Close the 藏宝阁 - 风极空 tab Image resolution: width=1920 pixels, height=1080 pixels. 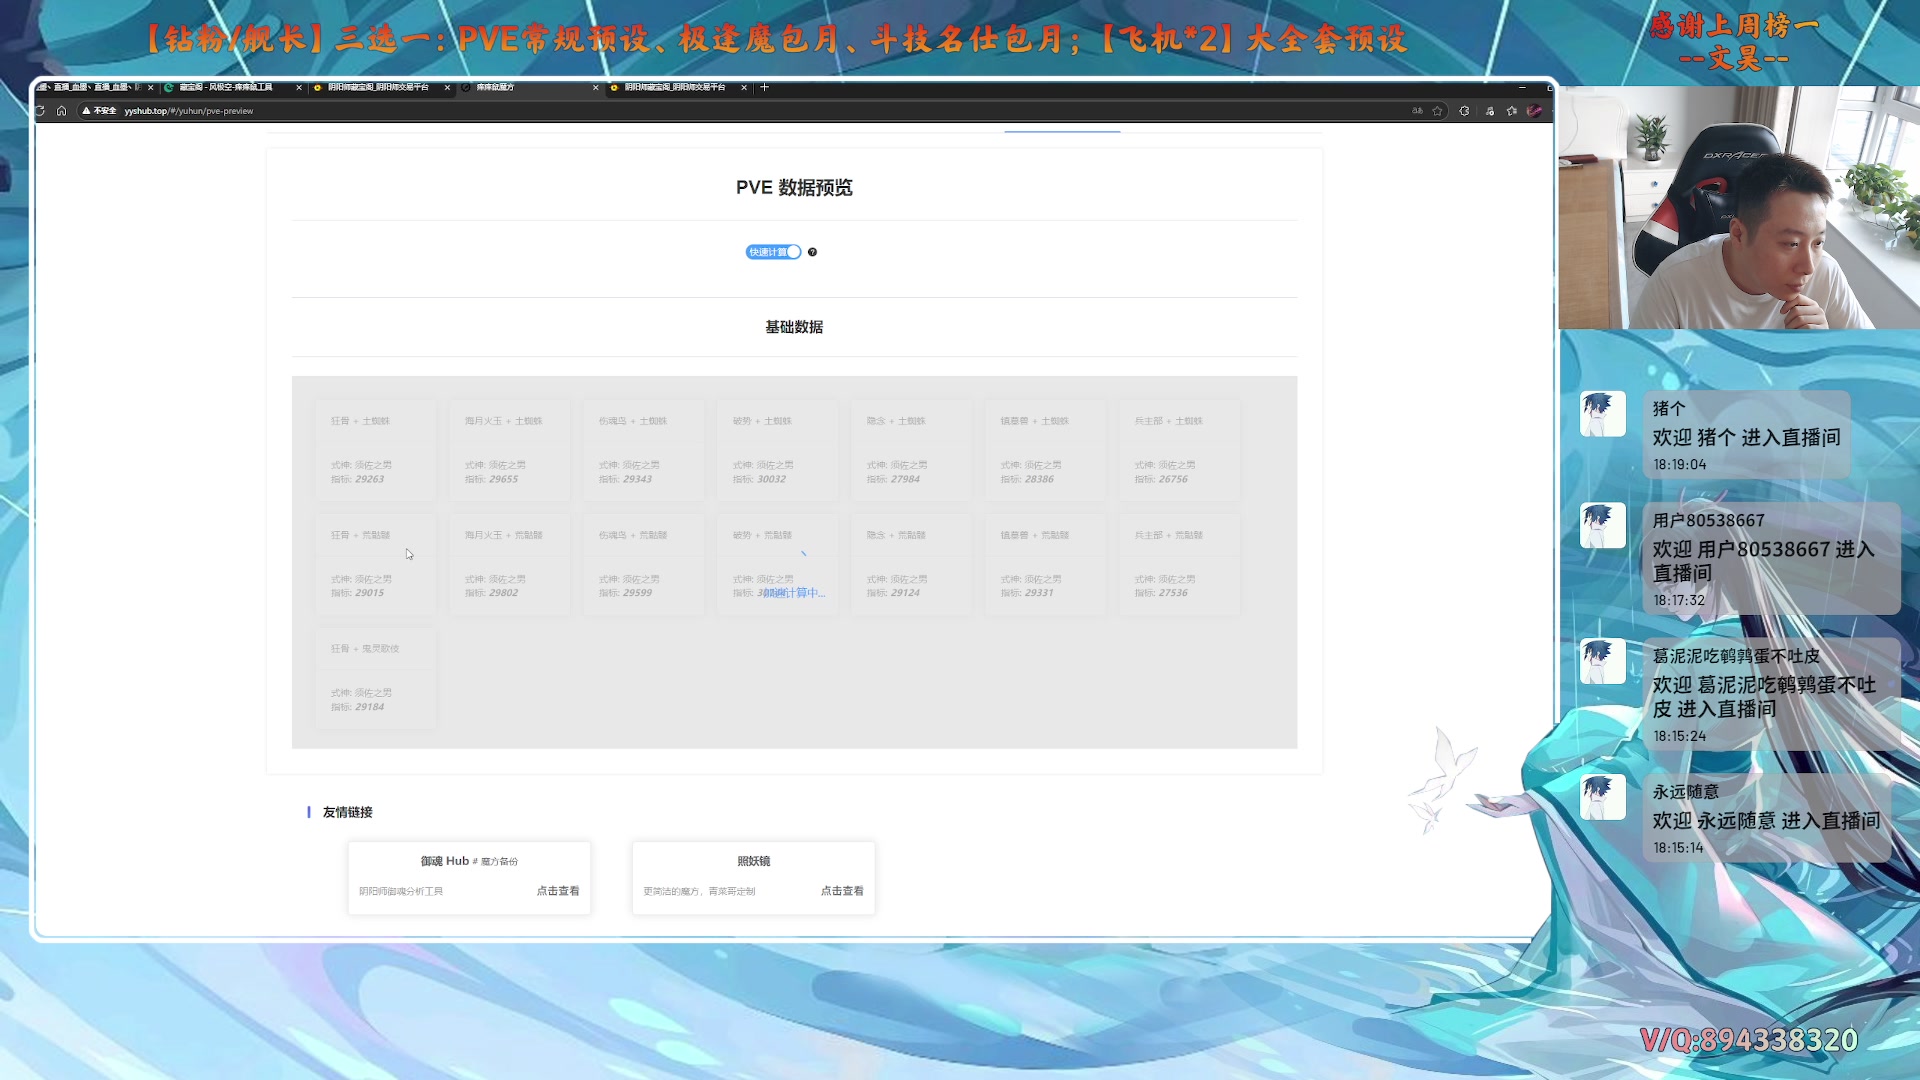coord(299,87)
